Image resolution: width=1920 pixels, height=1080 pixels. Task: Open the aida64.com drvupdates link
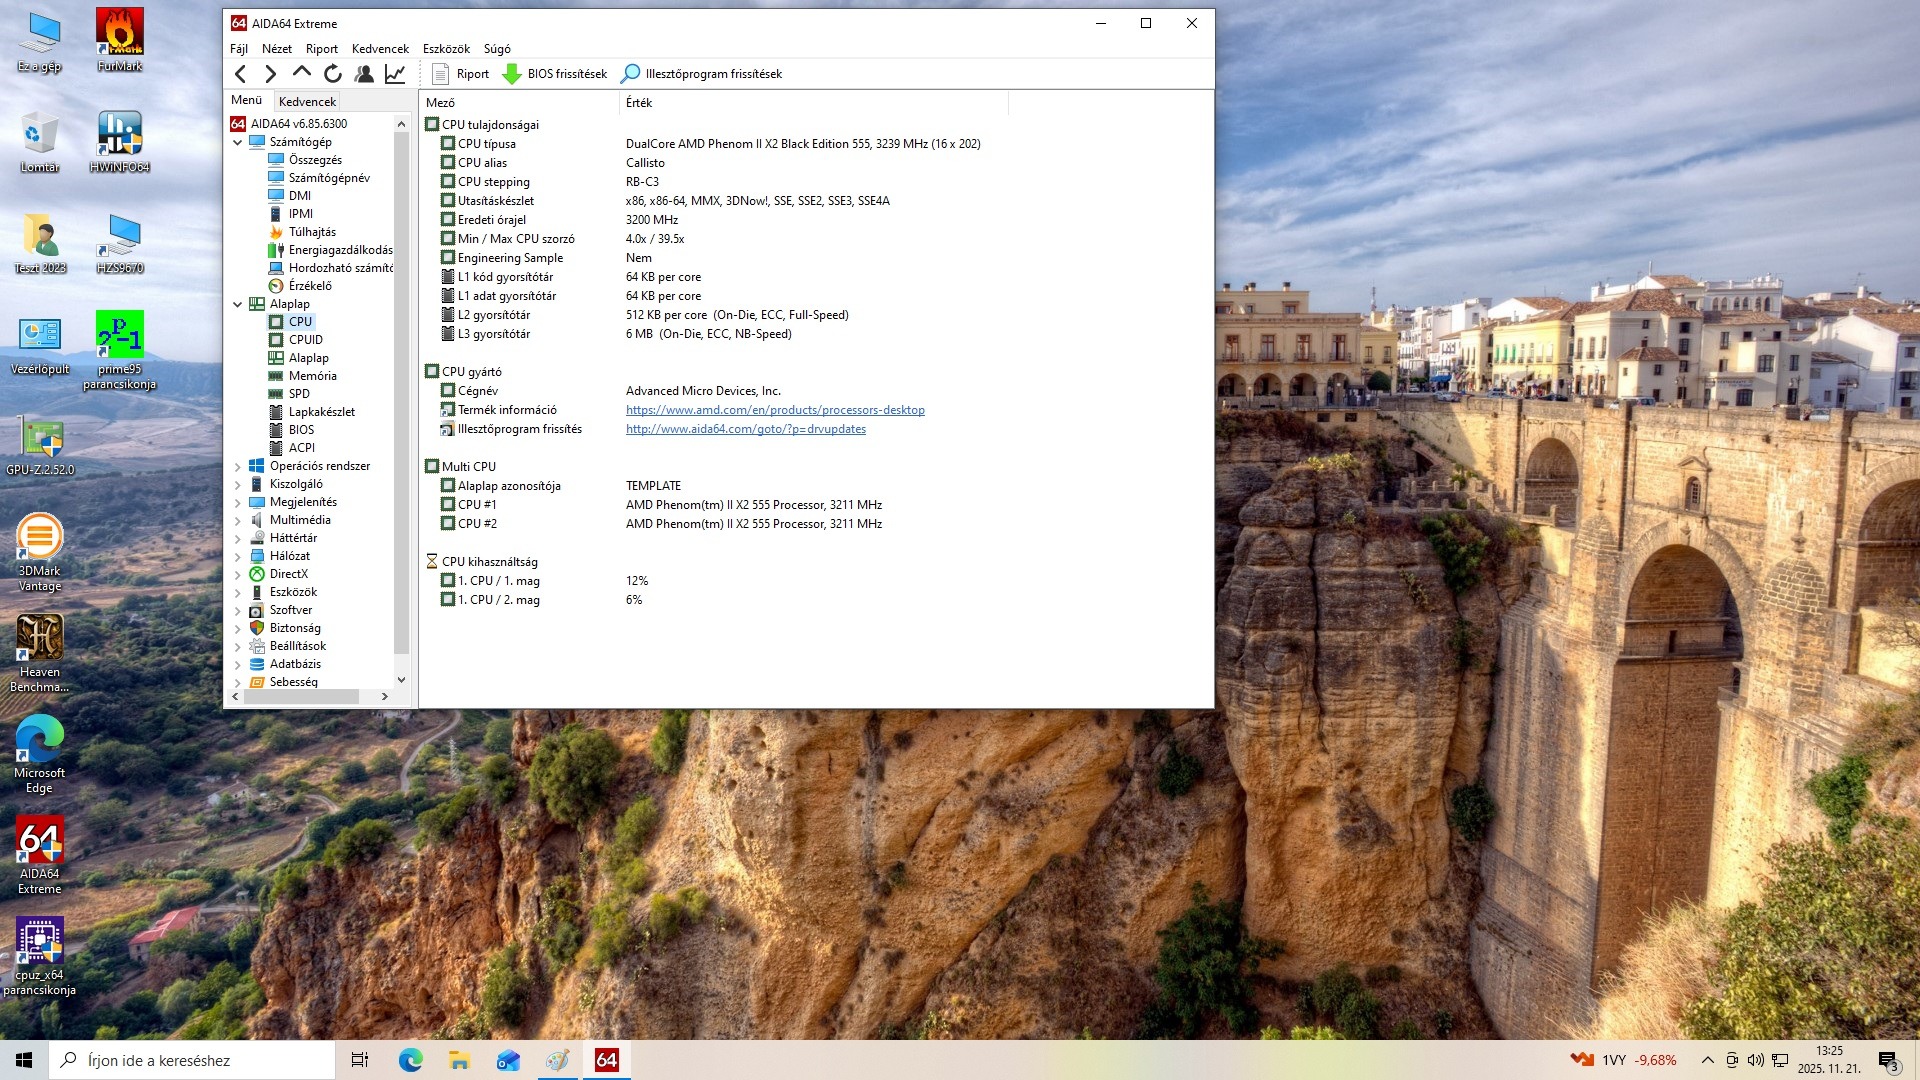[x=745, y=429]
